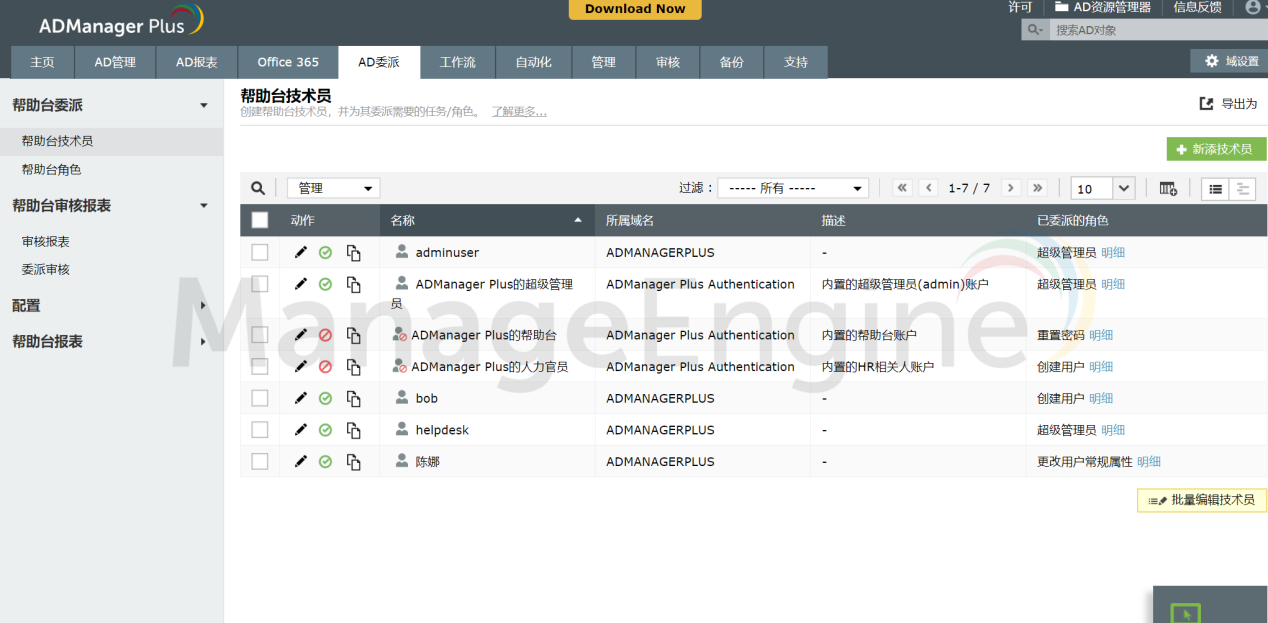Copy the ADManager Plus的人力官员 technician

(353, 367)
